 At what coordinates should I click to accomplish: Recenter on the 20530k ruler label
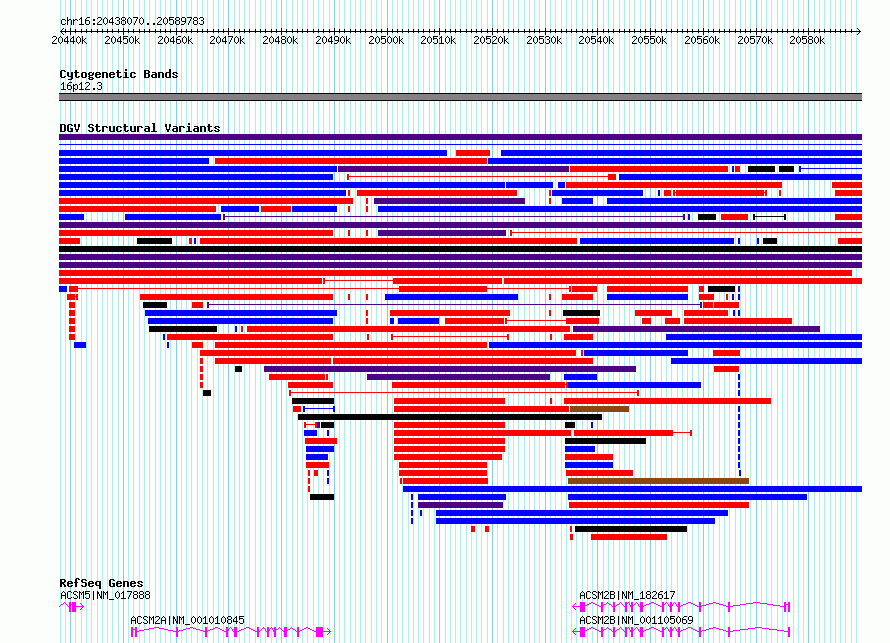click(x=544, y=40)
